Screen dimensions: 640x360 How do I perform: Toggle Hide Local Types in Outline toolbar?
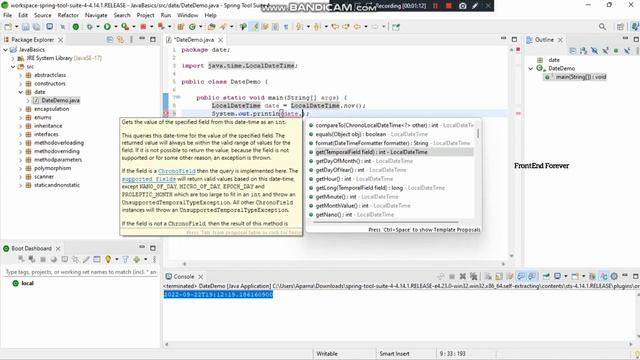(x=627, y=51)
